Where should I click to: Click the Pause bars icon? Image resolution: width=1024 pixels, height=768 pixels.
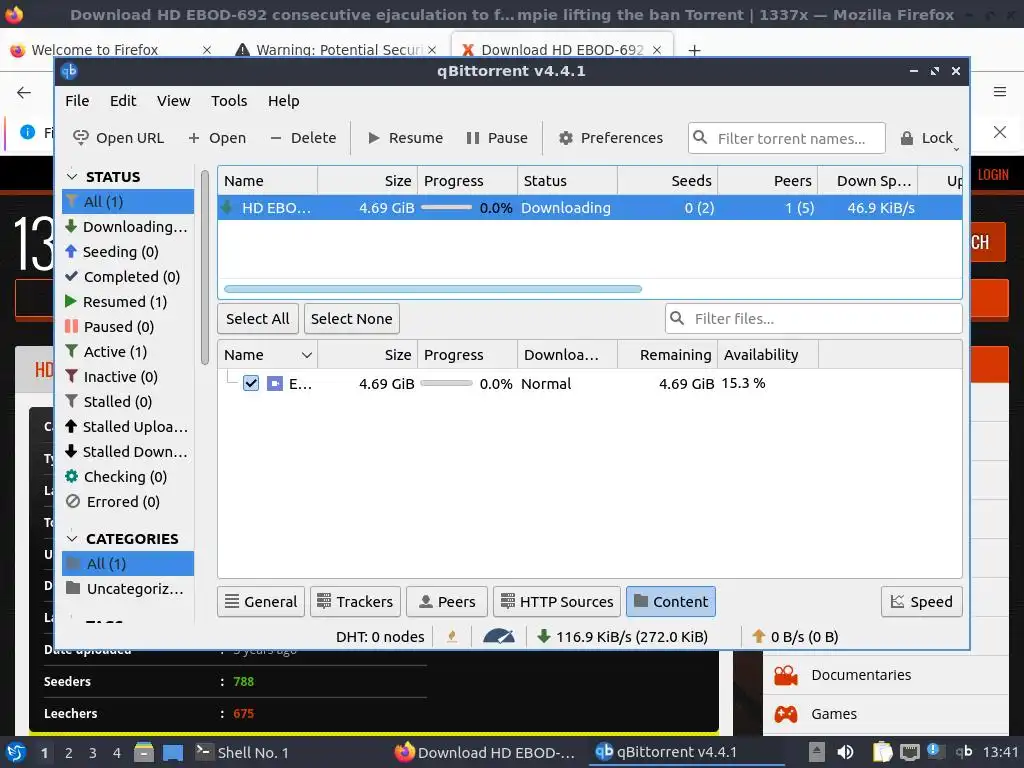click(x=473, y=138)
